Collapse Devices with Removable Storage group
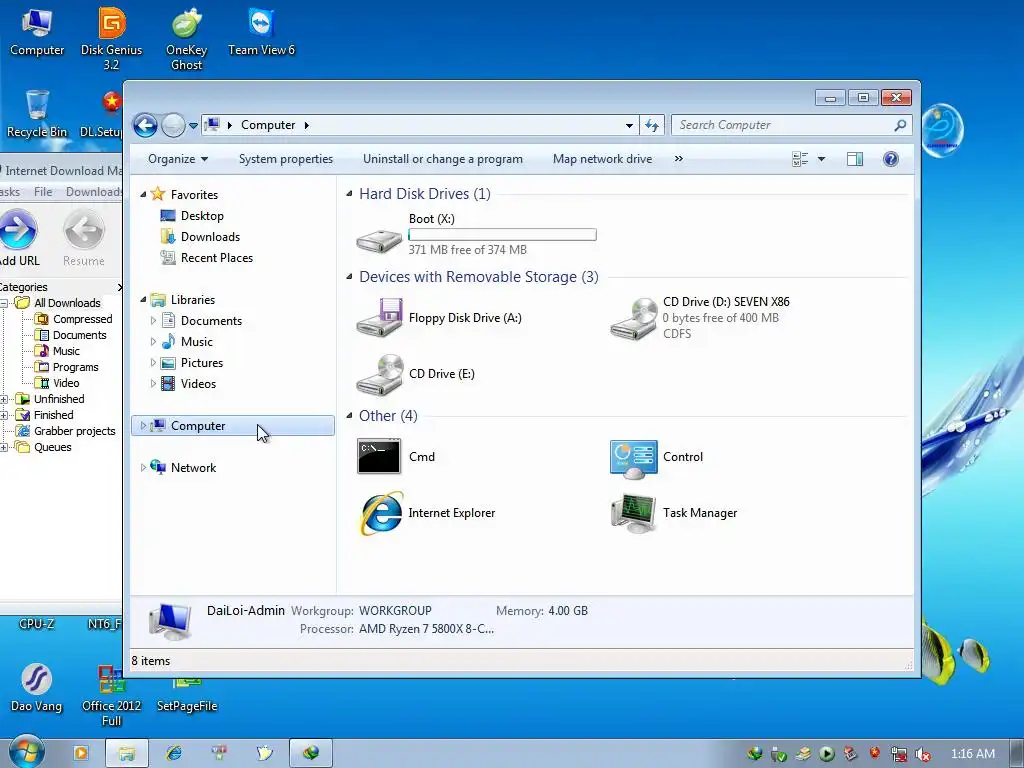Image resolution: width=1024 pixels, height=768 pixels. [x=349, y=276]
